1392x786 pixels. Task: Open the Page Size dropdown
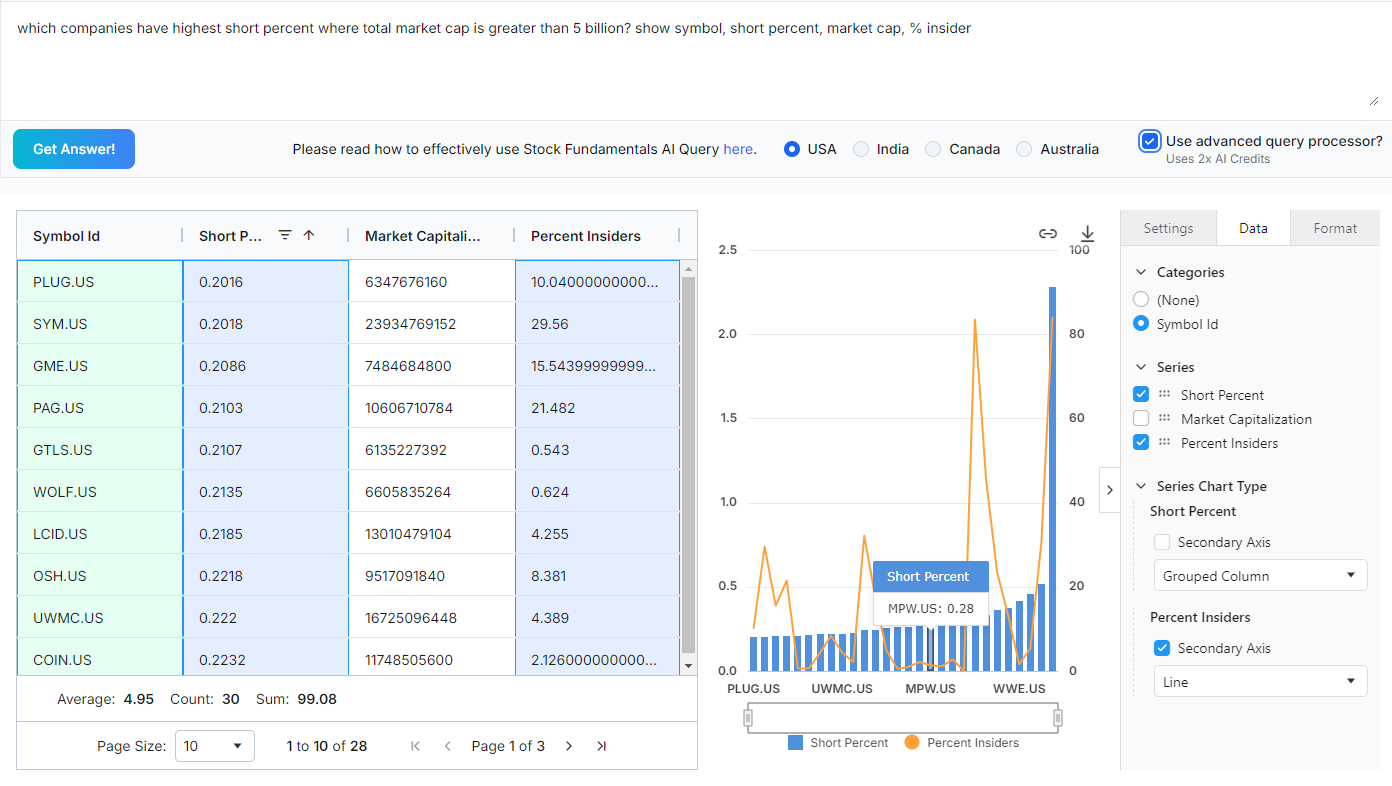point(215,746)
